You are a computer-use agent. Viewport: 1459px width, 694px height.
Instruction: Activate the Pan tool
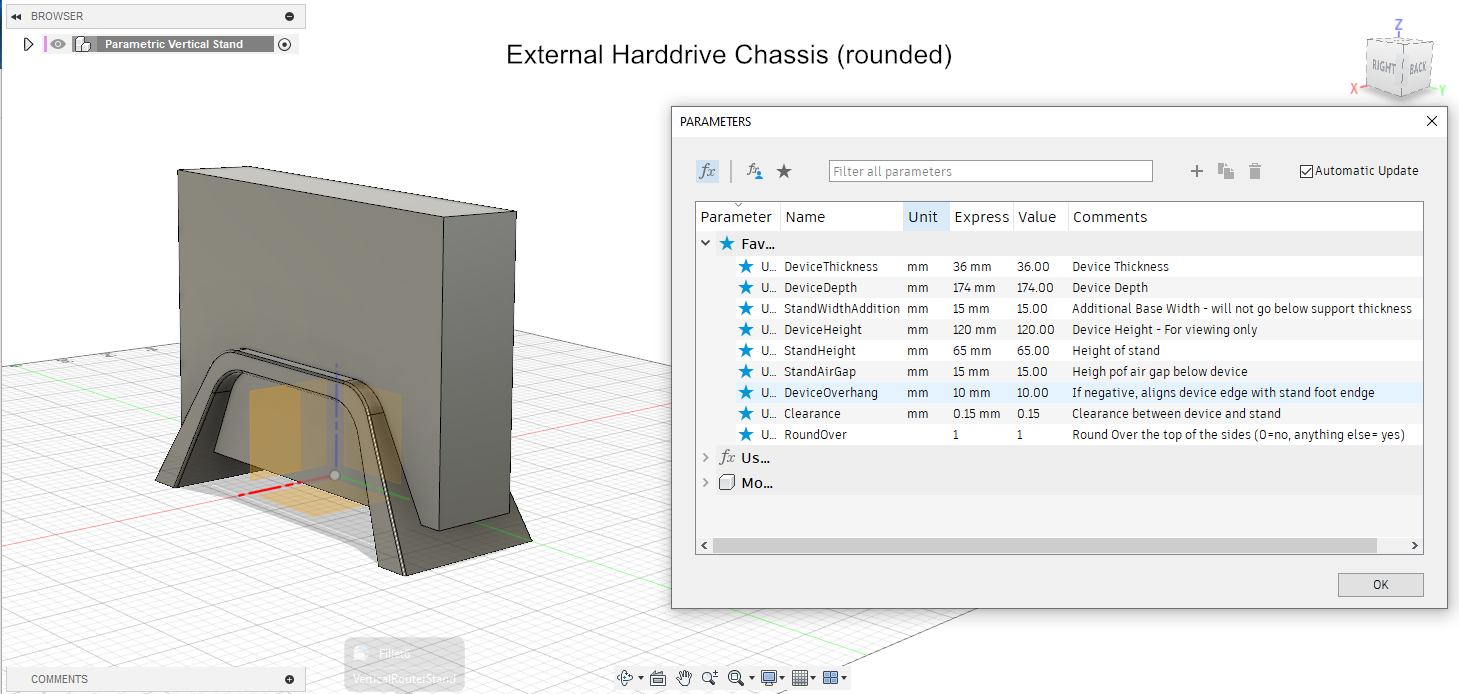[x=684, y=677]
